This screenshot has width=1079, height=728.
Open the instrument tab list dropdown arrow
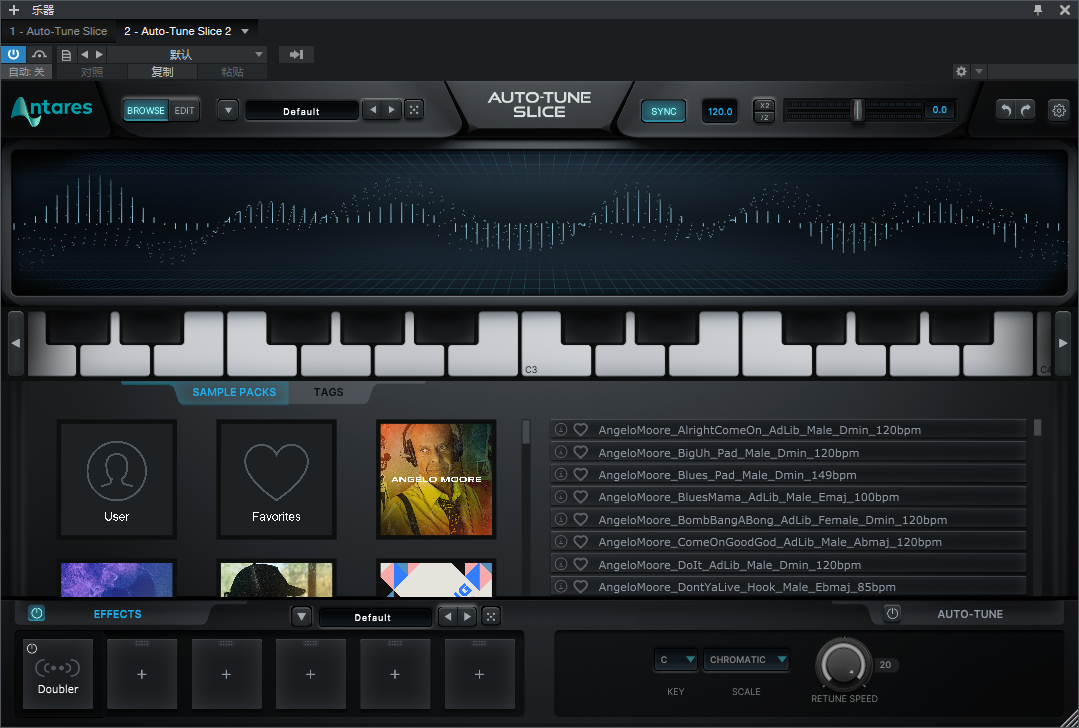click(245, 31)
